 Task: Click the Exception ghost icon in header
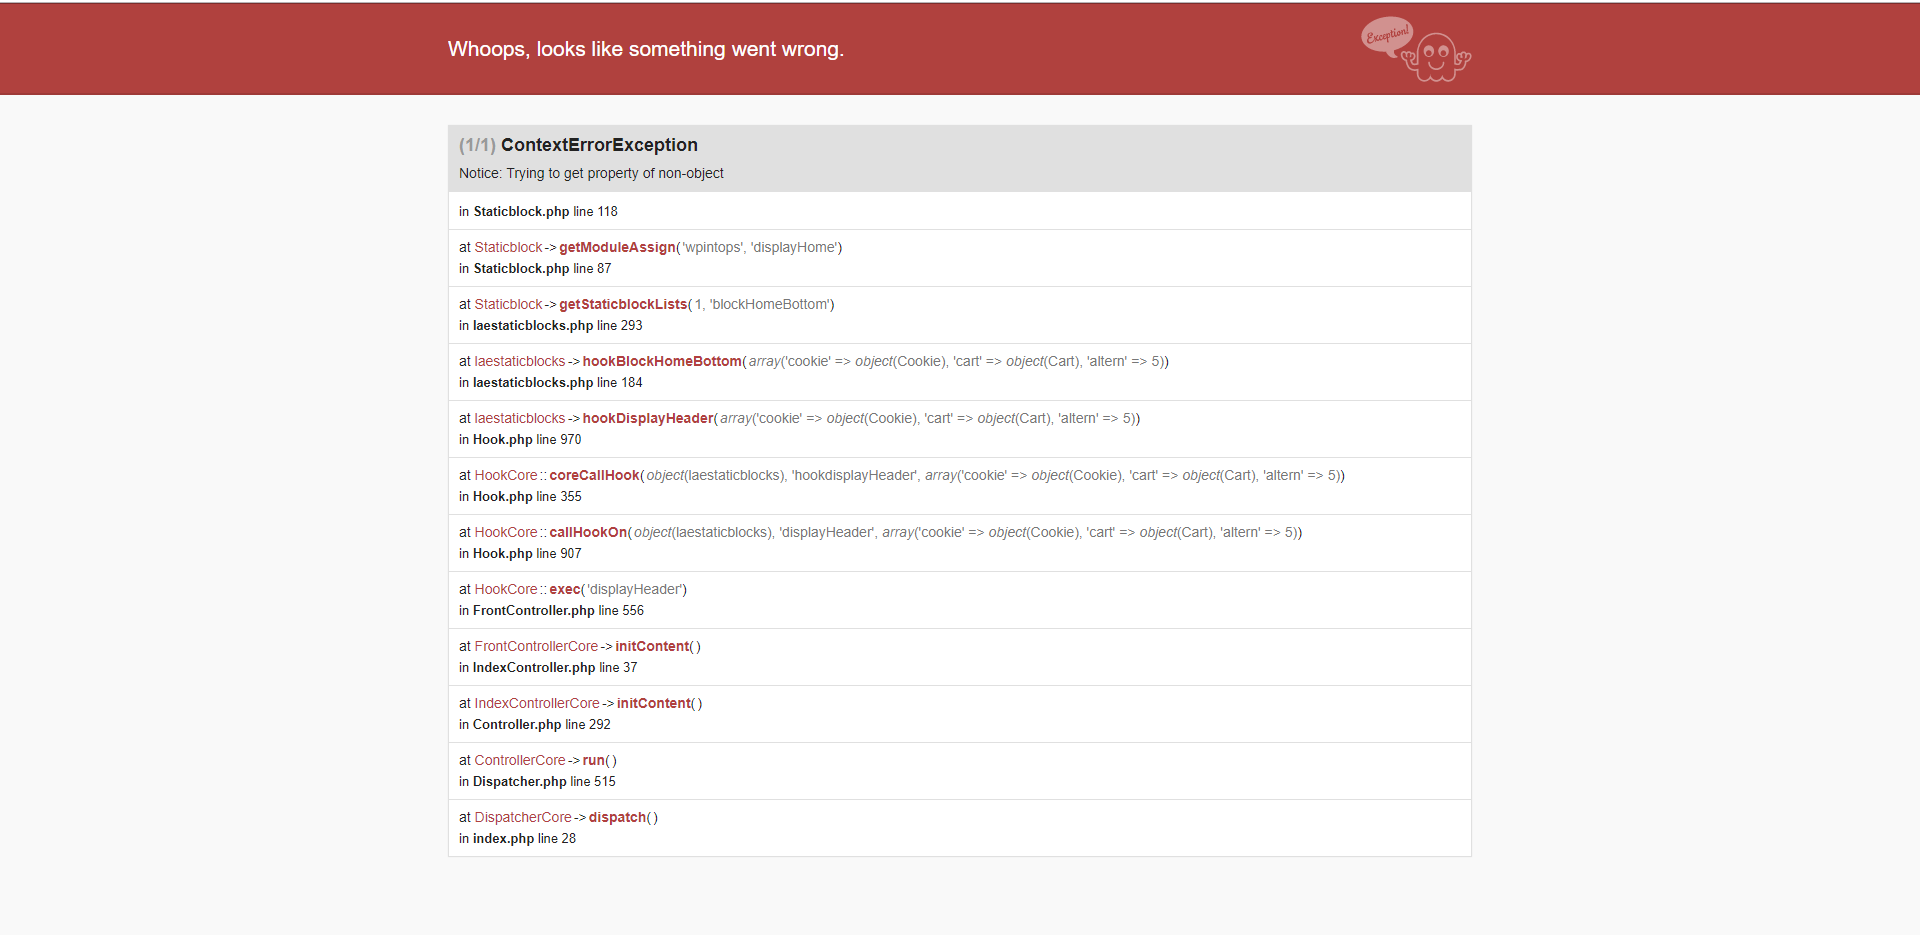[1416, 49]
